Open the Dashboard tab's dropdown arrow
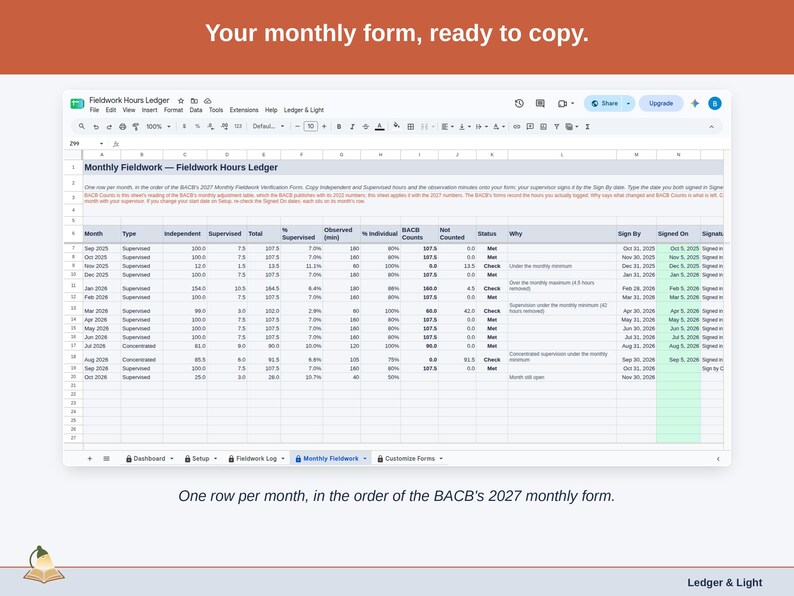The image size is (794, 596). click(x=172, y=459)
